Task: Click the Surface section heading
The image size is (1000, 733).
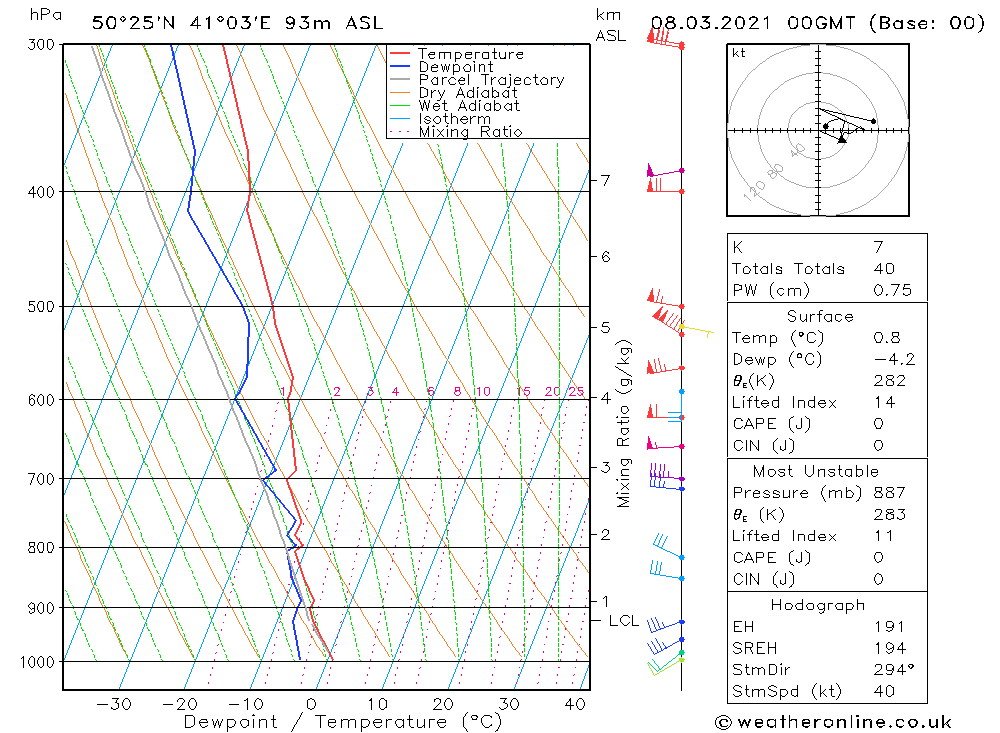Action: pyautogui.click(x=820, y=316)
